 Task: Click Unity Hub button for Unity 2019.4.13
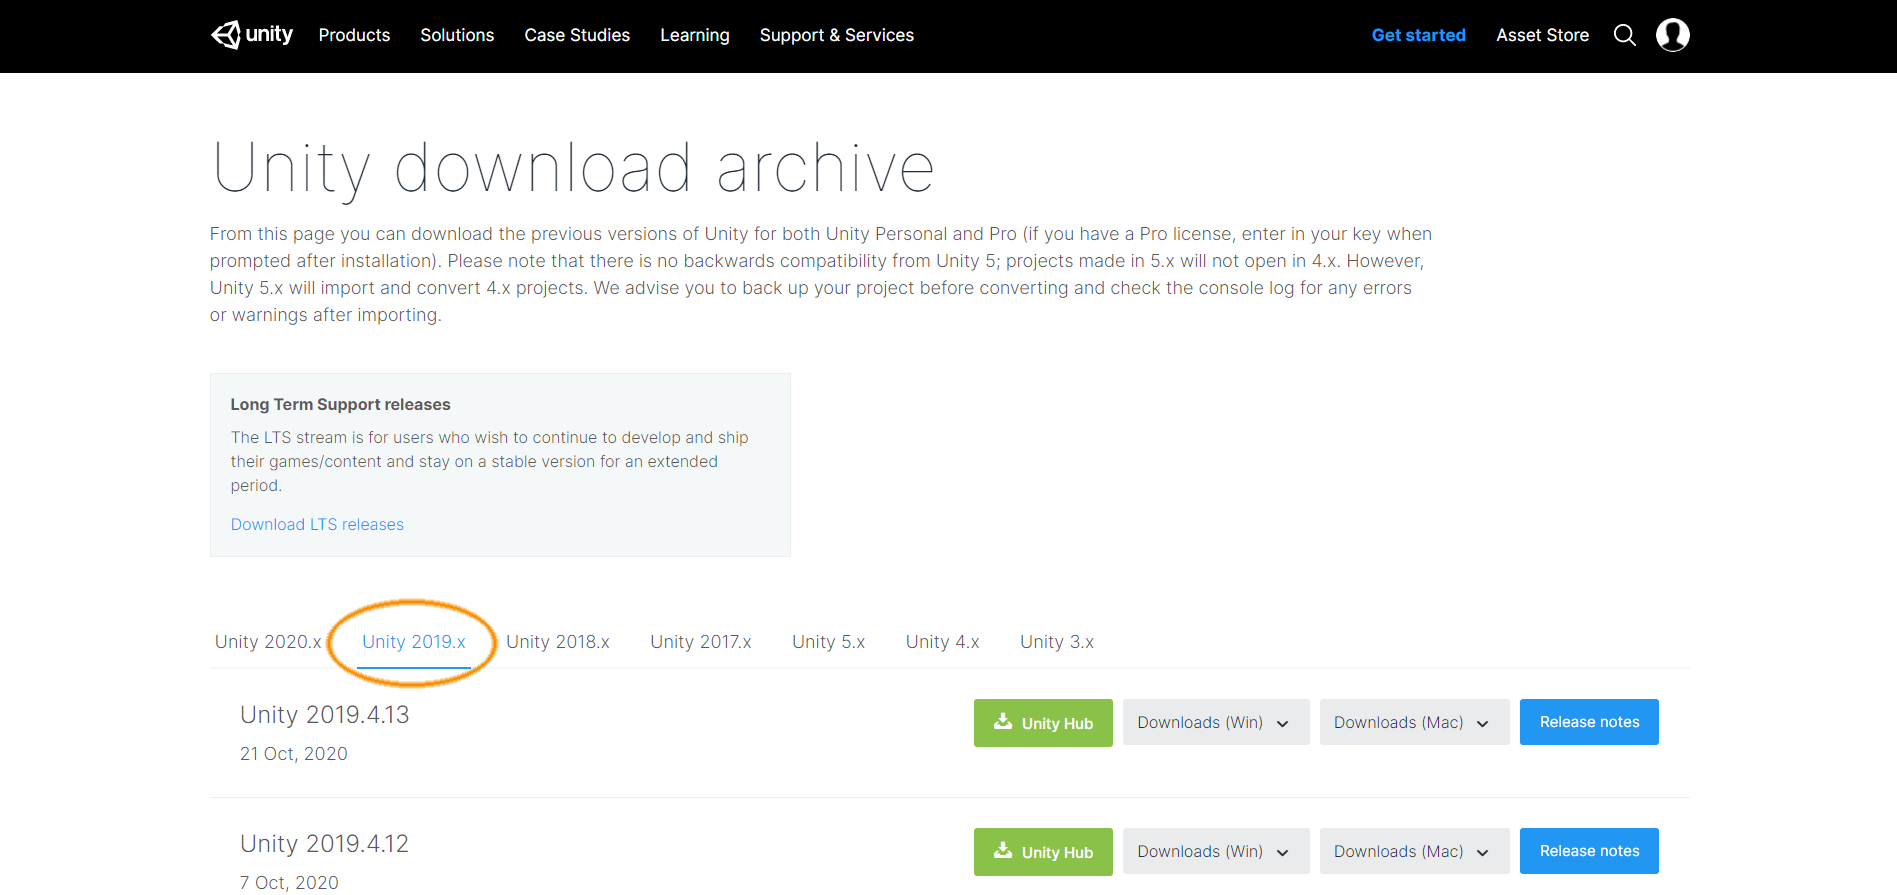click(x=1043, y=723)
